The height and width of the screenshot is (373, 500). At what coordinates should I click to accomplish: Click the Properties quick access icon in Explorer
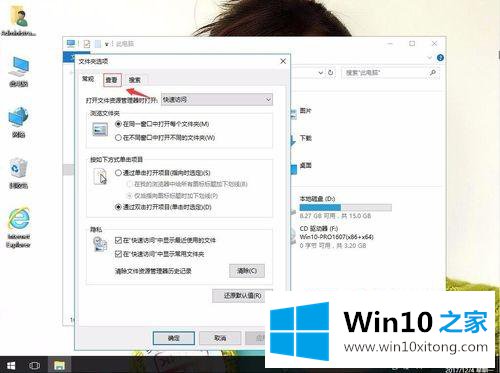87,44
